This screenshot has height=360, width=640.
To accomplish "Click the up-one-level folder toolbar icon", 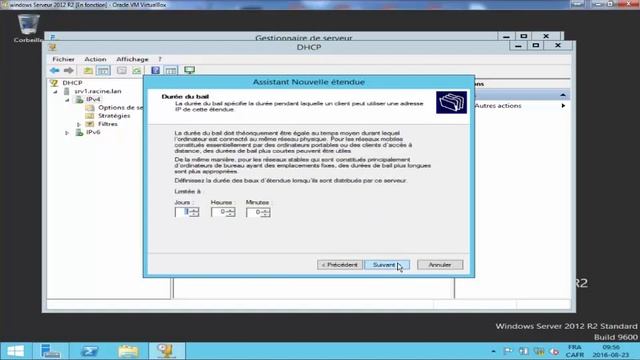I will [x=88, y=71].
